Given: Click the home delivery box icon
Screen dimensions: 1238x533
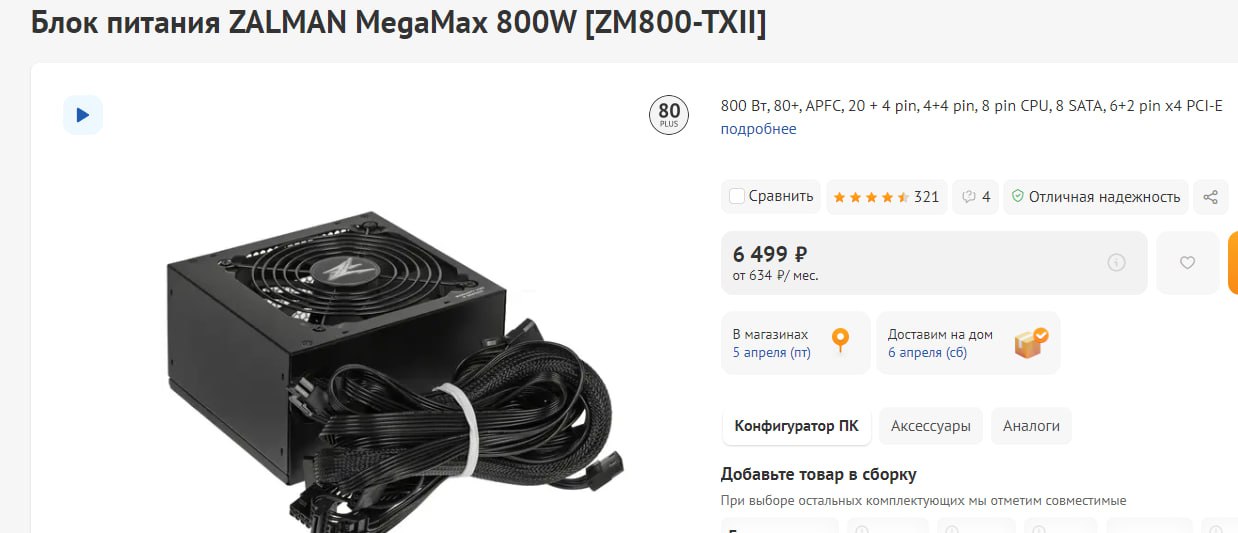Looking at the screenshot, I should [1031, 342].
